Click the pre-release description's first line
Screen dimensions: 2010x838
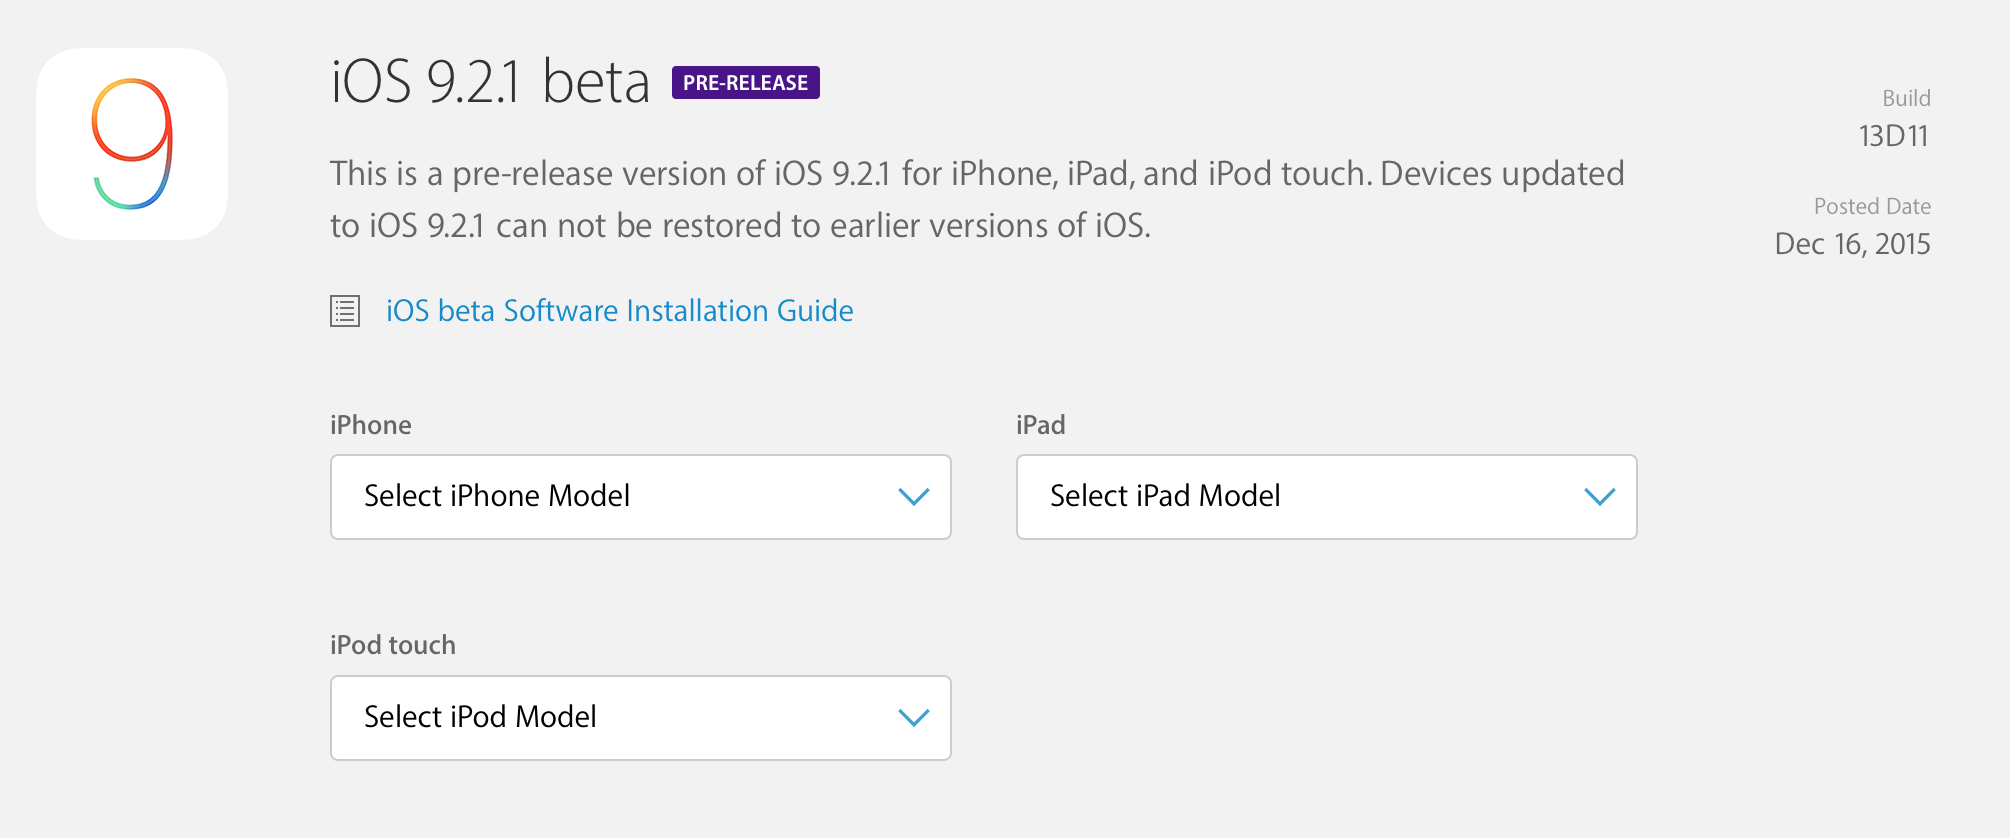coord(977,174)
